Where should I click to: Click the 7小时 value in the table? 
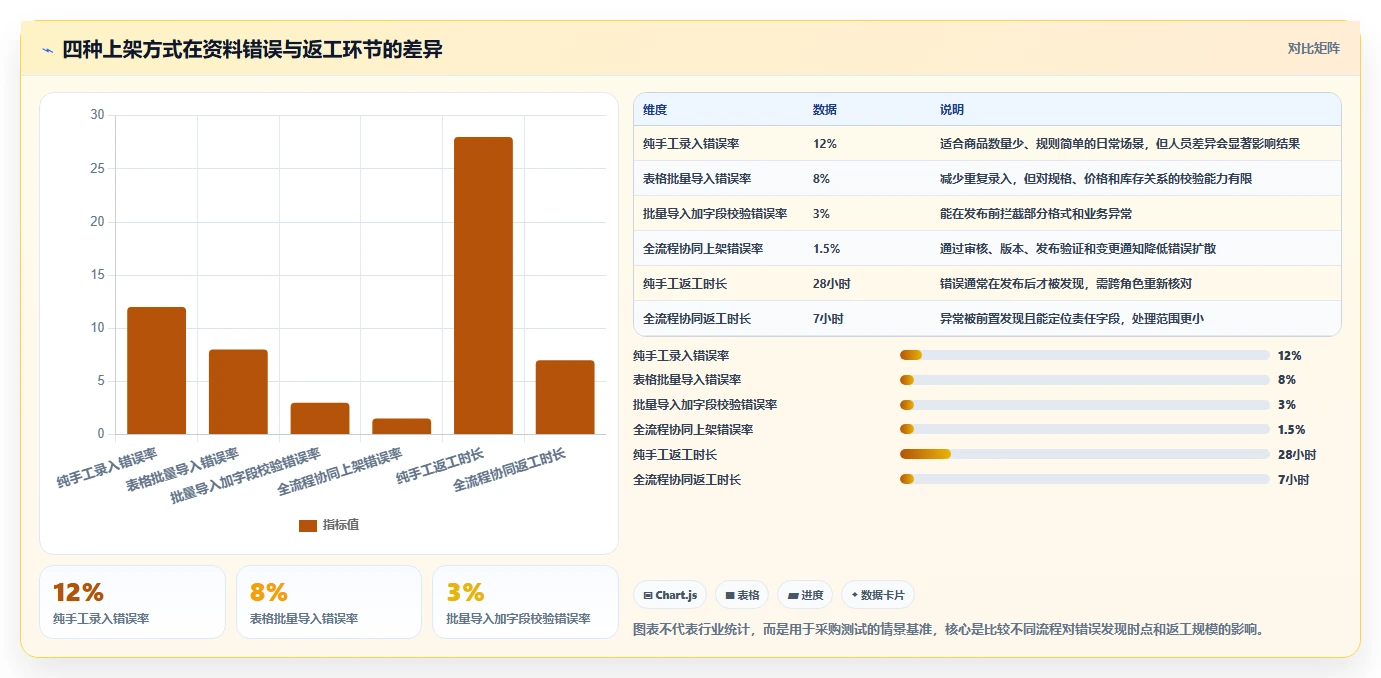click(828, 319)
